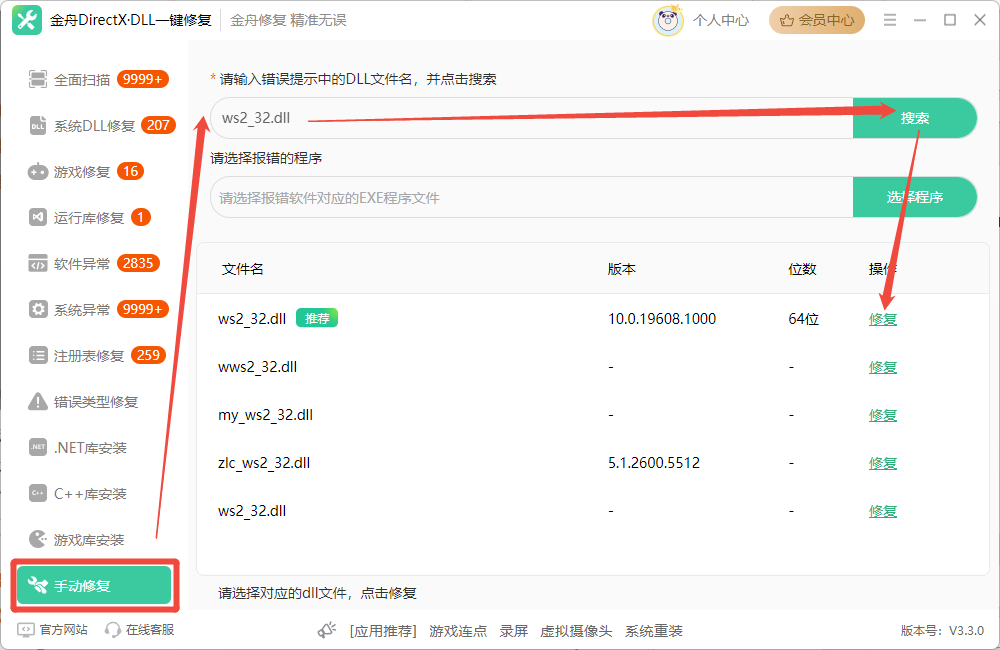Viewport: 1000px width, 650px height.
Task: Click the registry list icon beside 注册表修复
Action: point(38,355)
